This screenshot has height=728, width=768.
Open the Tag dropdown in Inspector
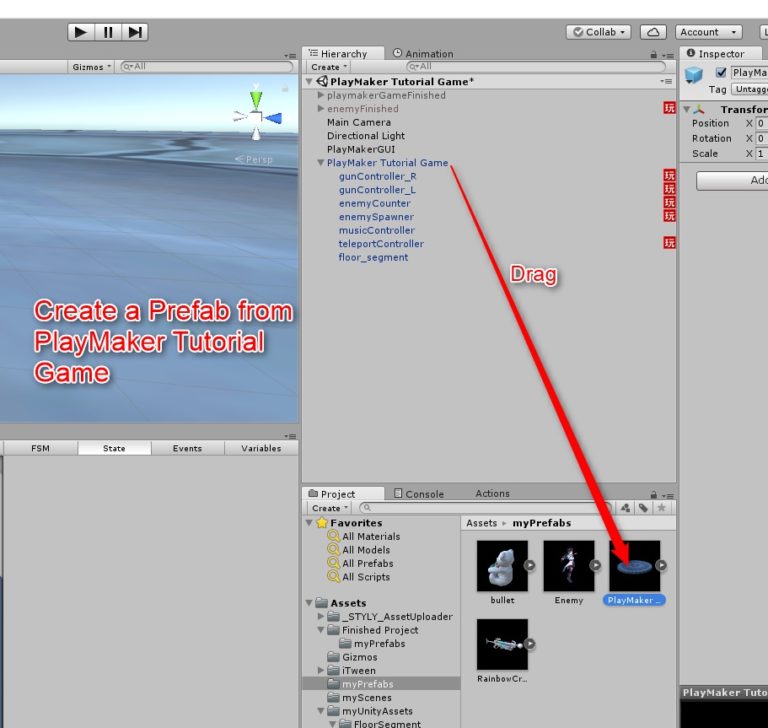749,89
